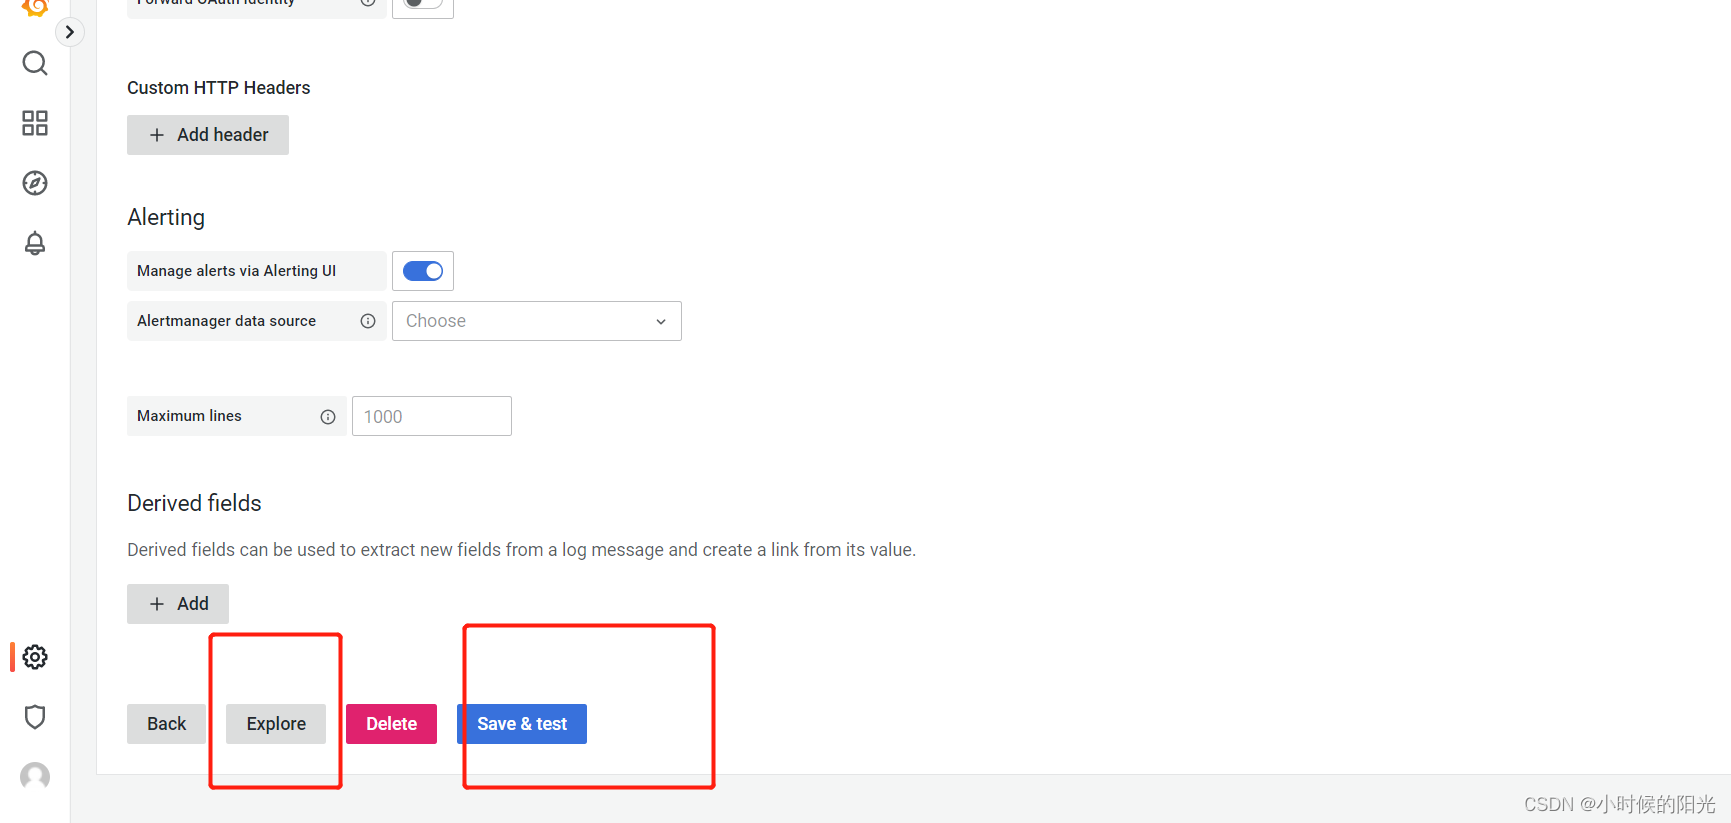Click the Add header button

pos(208,135)
